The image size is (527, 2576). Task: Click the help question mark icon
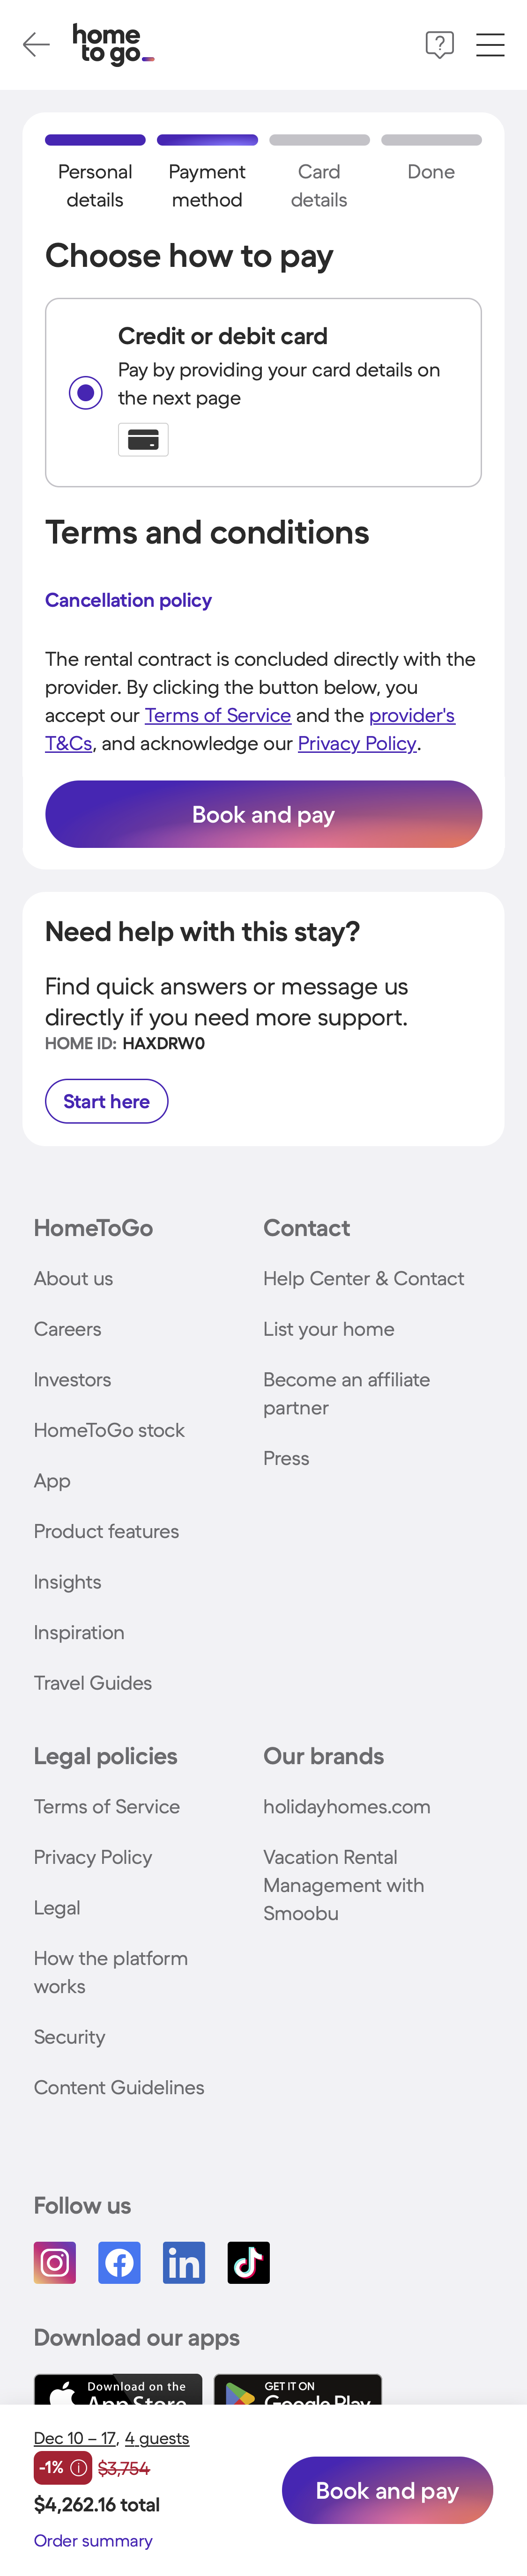(x=439, y=44)
